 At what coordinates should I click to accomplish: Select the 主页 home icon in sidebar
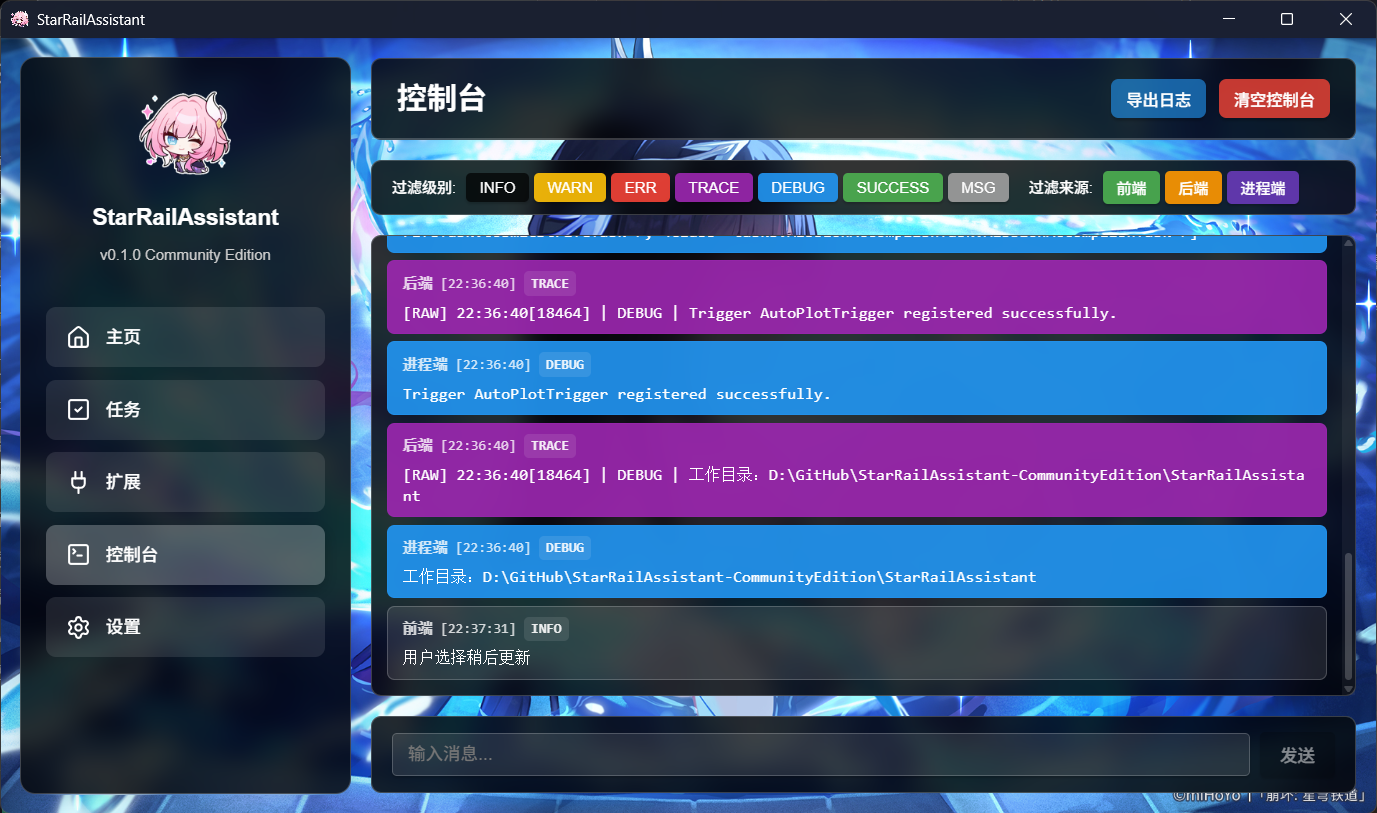78,337
